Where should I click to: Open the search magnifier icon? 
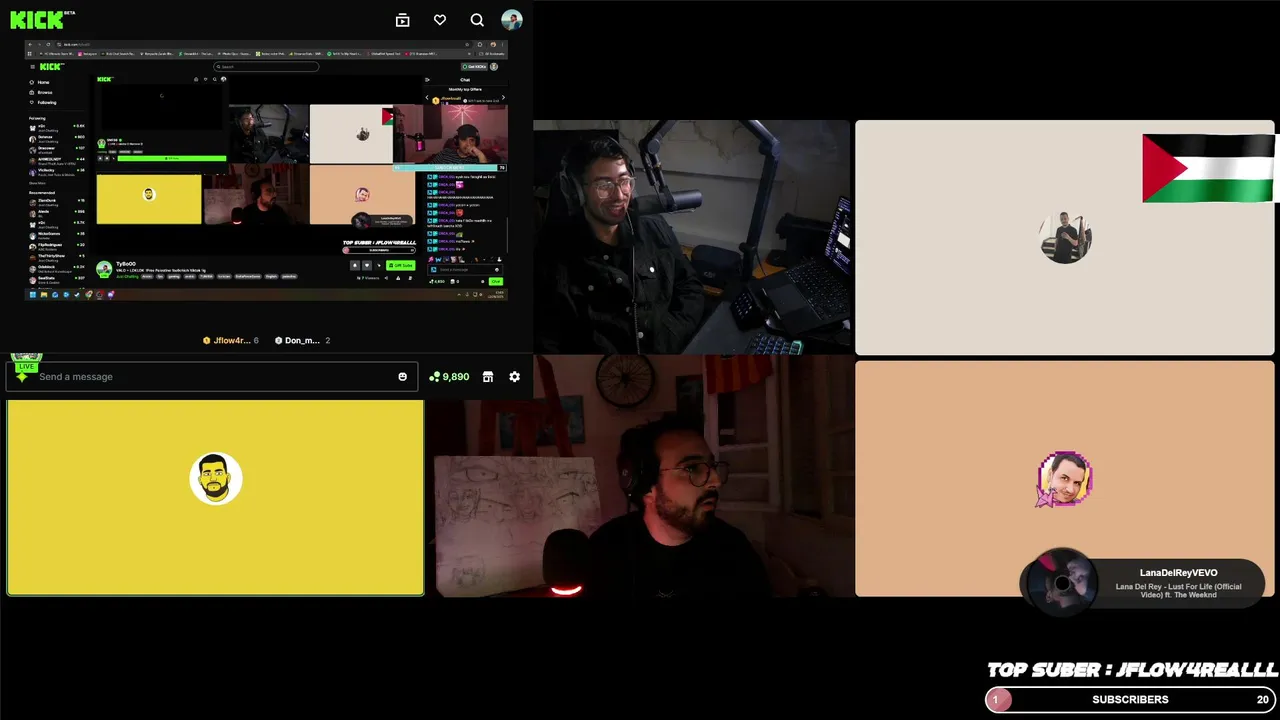477,20
